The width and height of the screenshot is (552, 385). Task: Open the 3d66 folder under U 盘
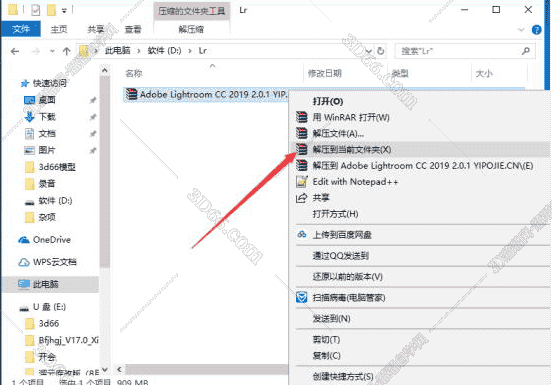coord(49,323)
